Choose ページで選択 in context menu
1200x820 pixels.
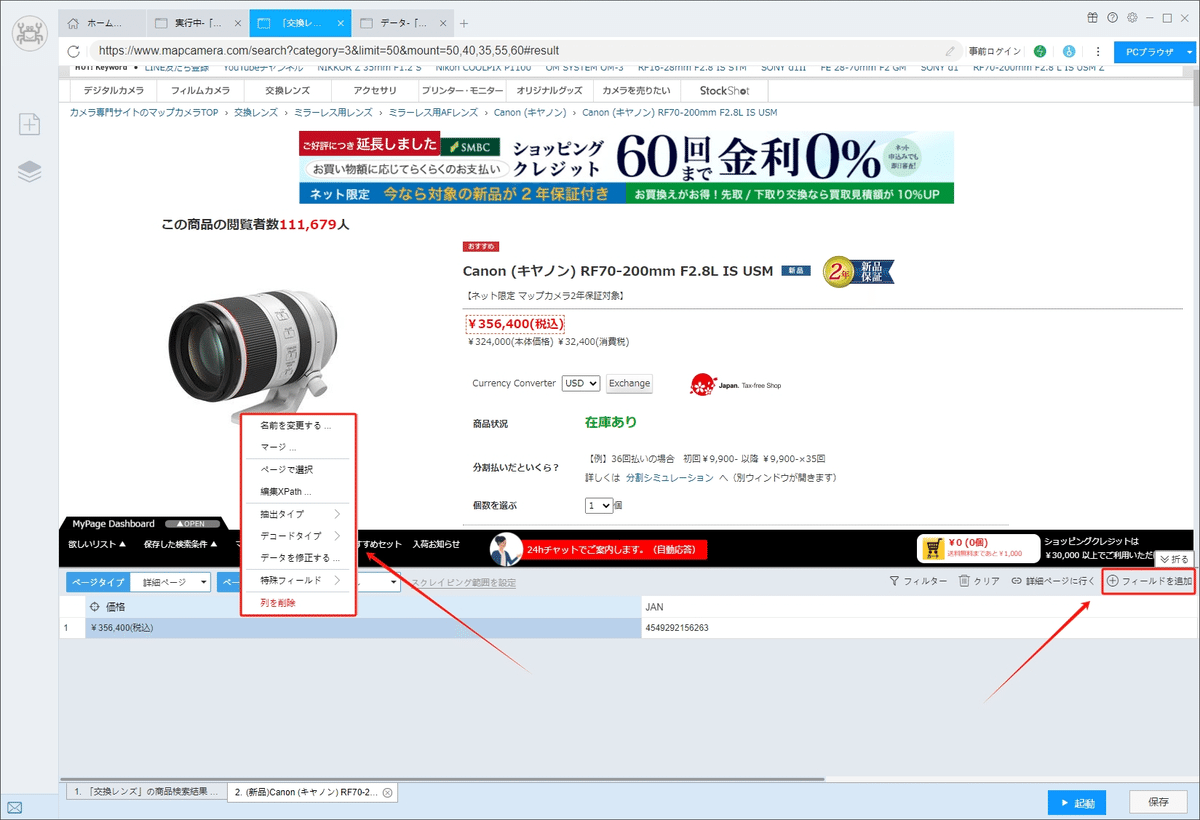(287, 469)
